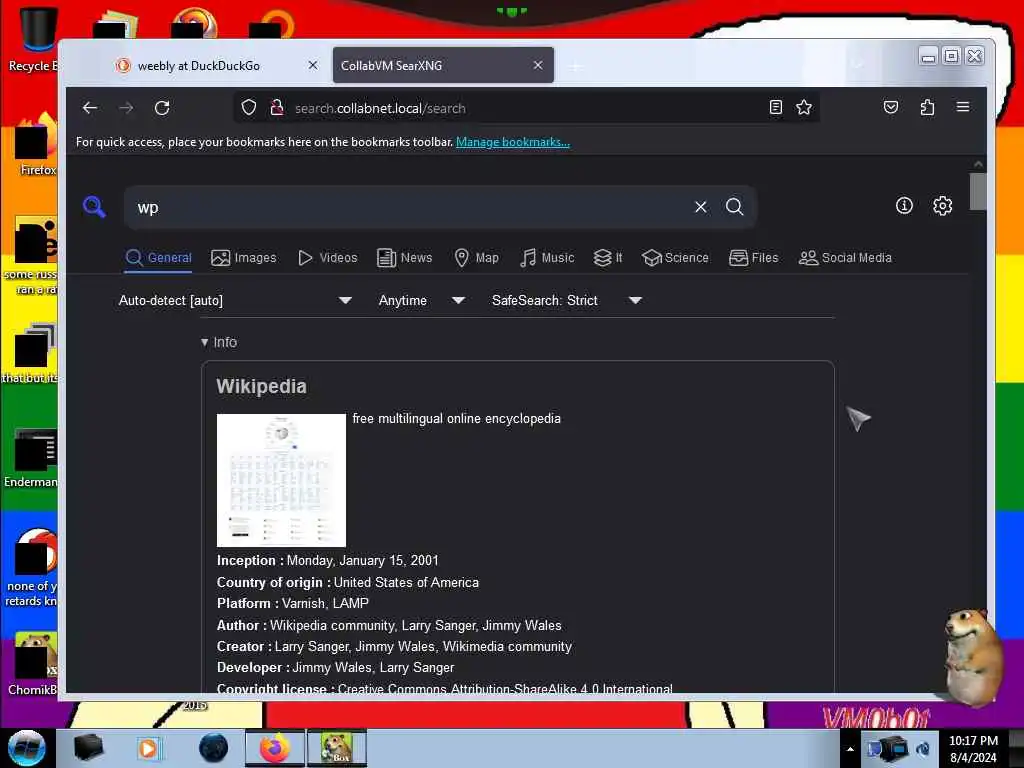The width and height of the screenshot is (1024, 768).
Task: Click the 'Varnish, LAMP' platform text
Action: [325, 603]
